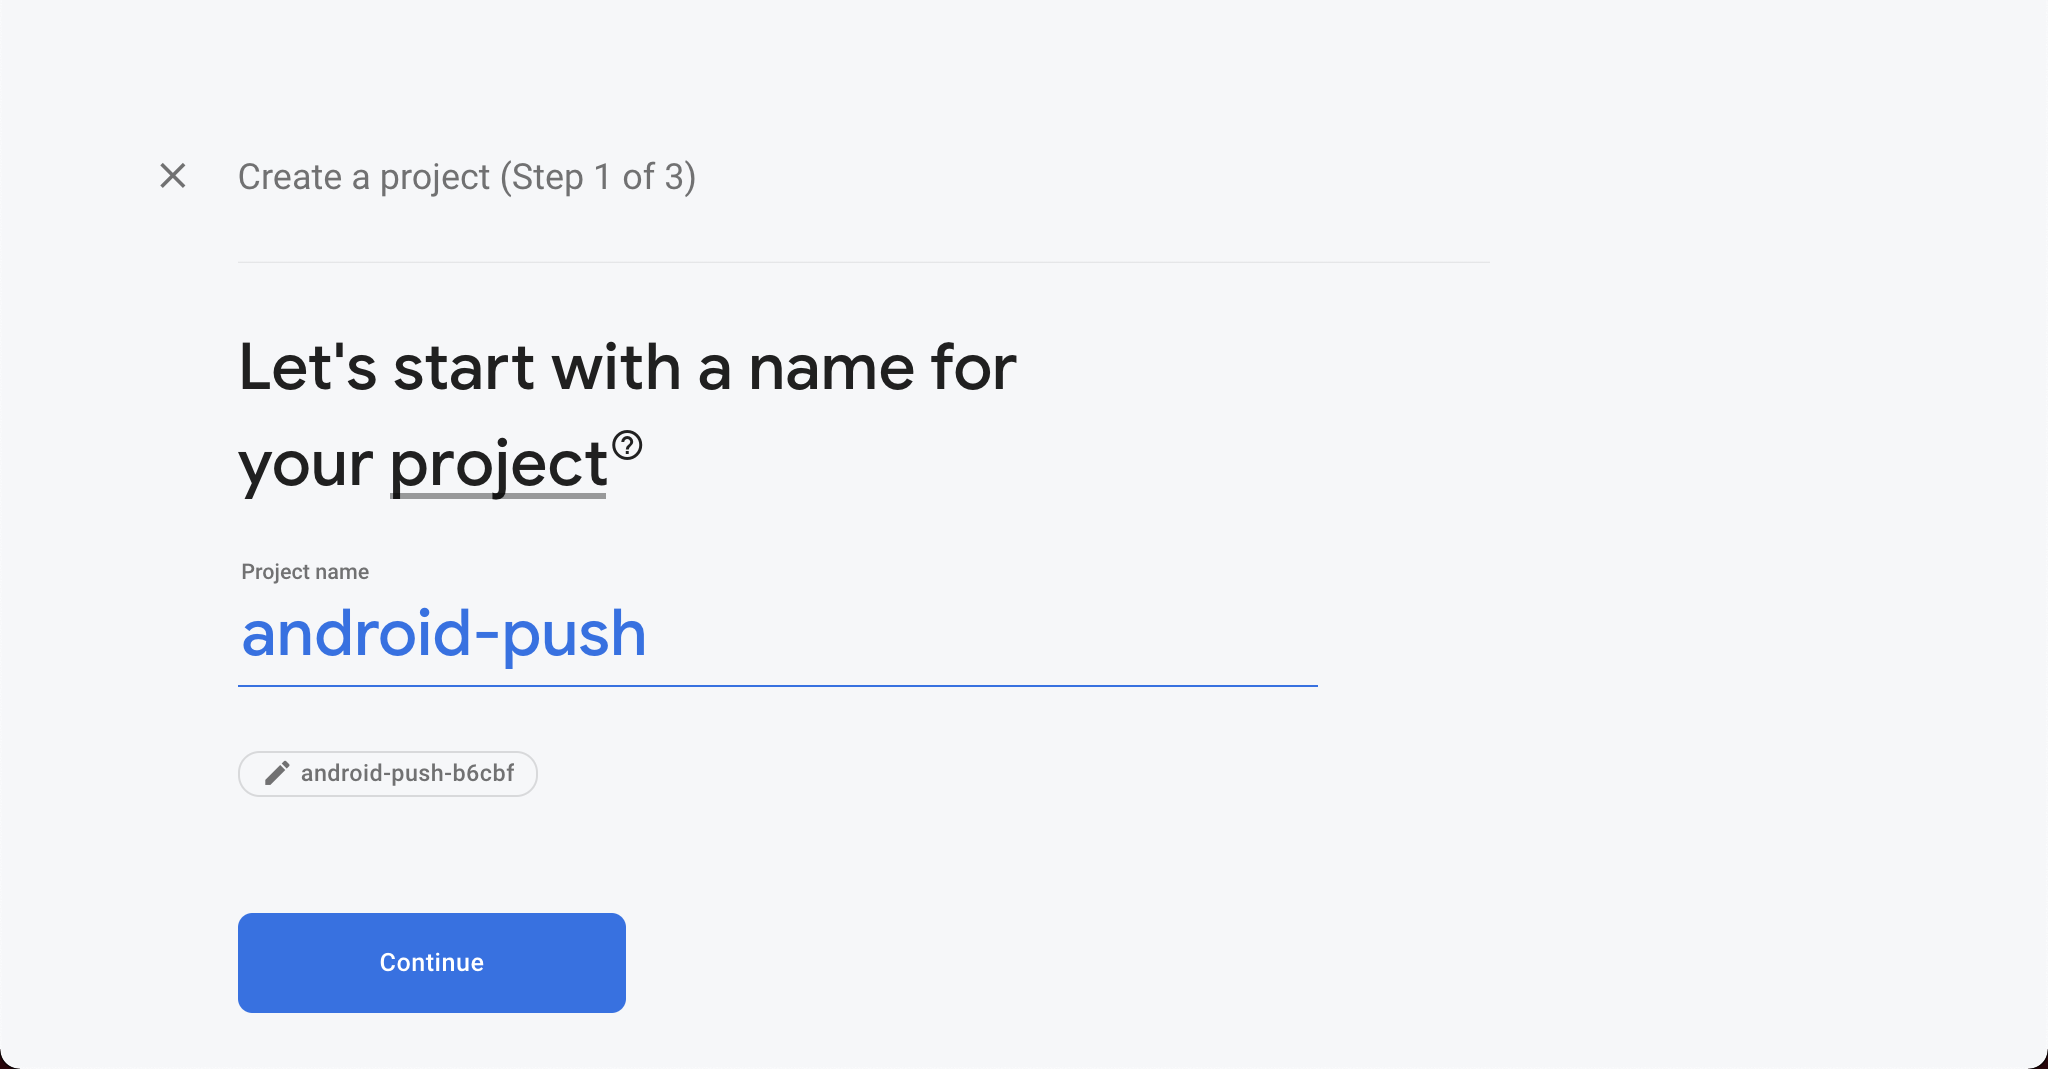2048x1069 pixels.
Task: Click the word "your" in the heading
Action: [305, 464]
